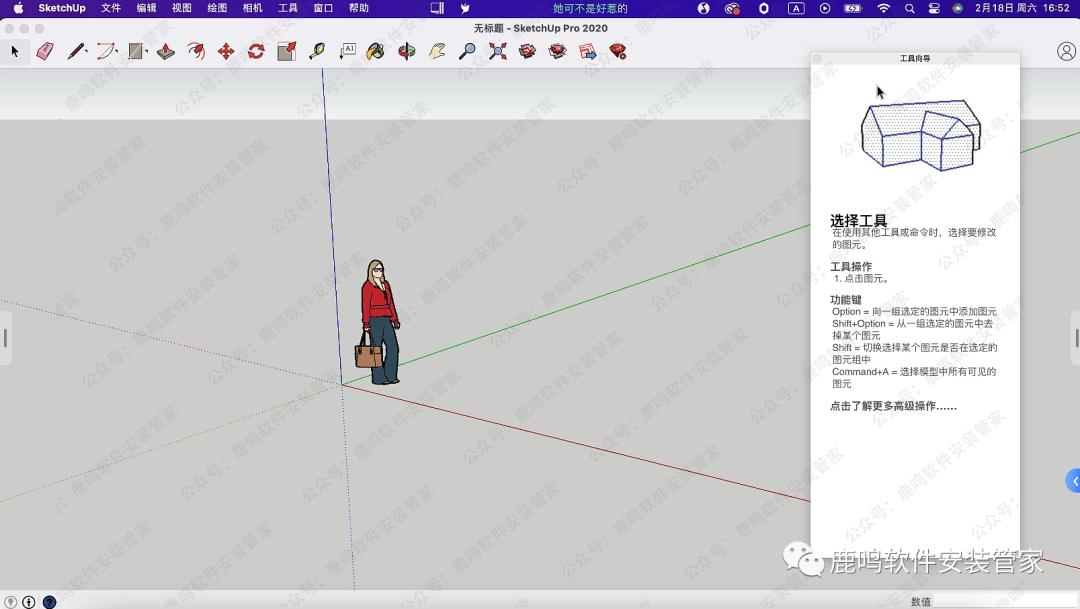The width and height of the screenshot is (1080, 609).
Task: Open the 3D Warehouse
Action: pyautogui.click(x=527, y=51)
